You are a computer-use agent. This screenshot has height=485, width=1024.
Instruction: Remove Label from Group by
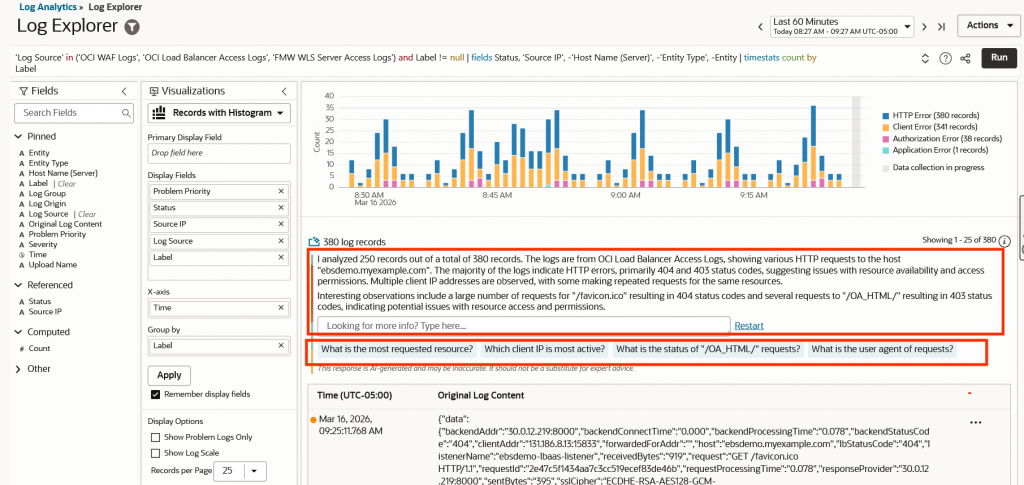(281, 345)
